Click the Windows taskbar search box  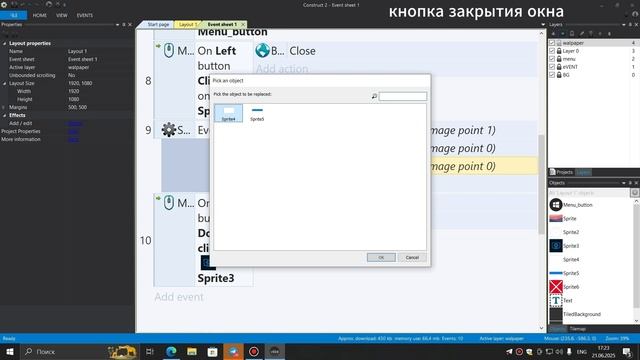[x=80, y=351]
